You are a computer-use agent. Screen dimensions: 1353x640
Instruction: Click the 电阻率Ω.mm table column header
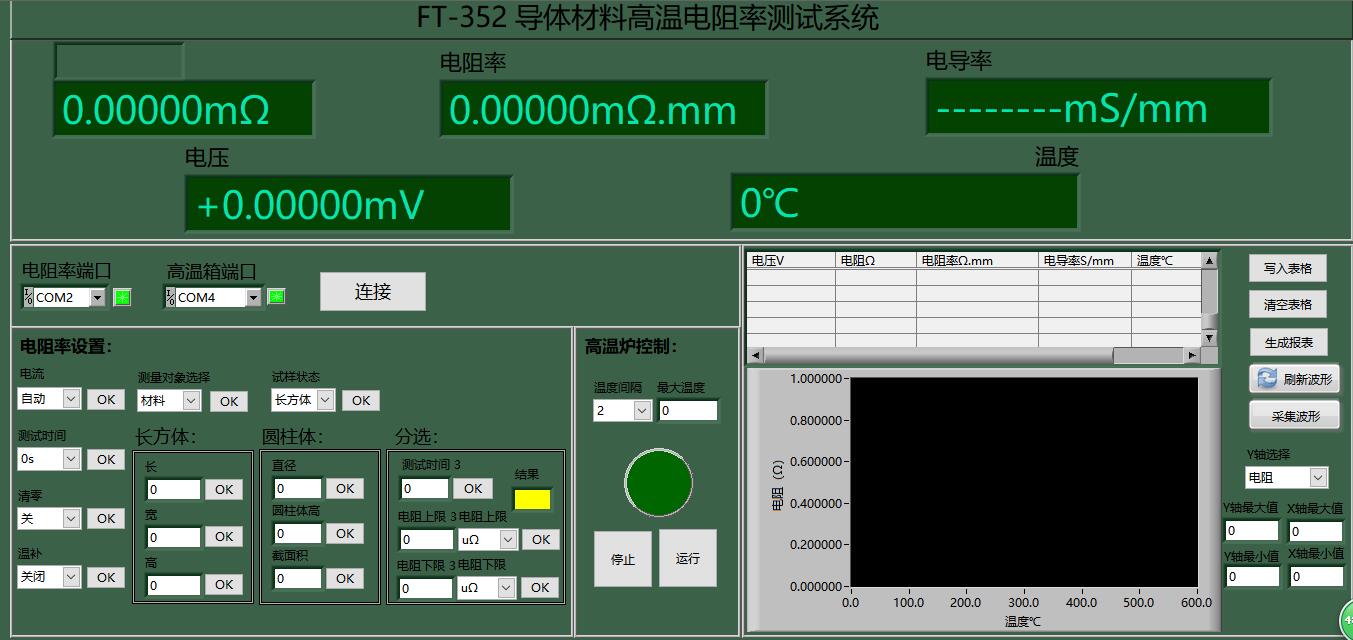pyautogui.click(x=976, y=260)
